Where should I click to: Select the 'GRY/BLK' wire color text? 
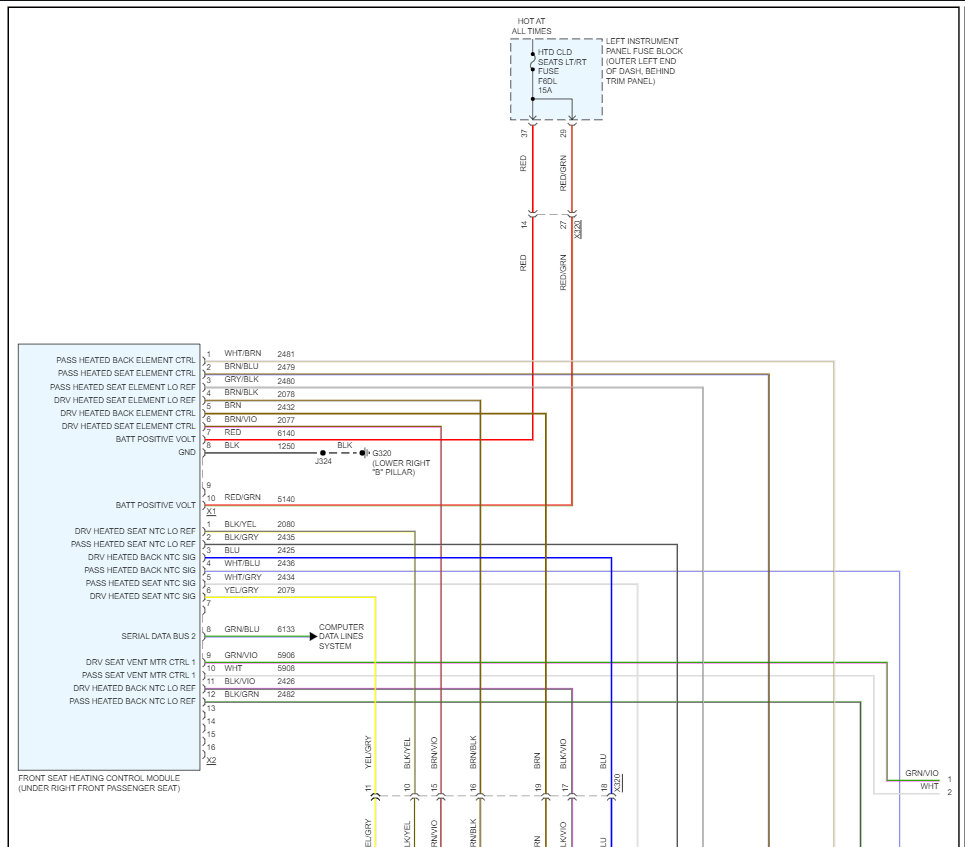pos(241,379)
